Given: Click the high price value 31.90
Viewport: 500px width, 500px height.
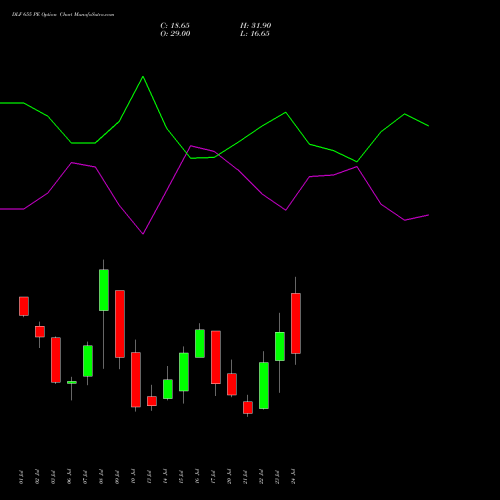Looking at the screenshot, I should point(261,26).
